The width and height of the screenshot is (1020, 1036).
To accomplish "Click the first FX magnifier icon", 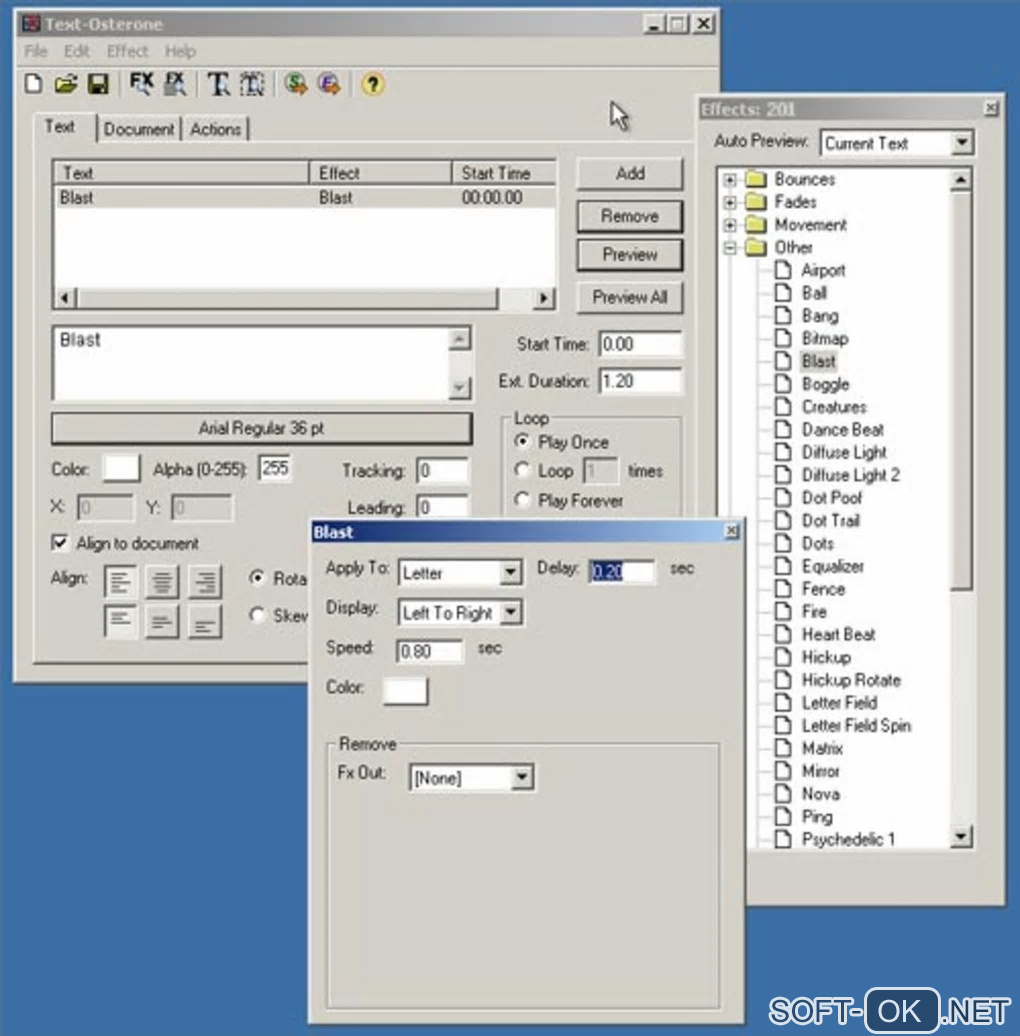I will coord(141,84).
